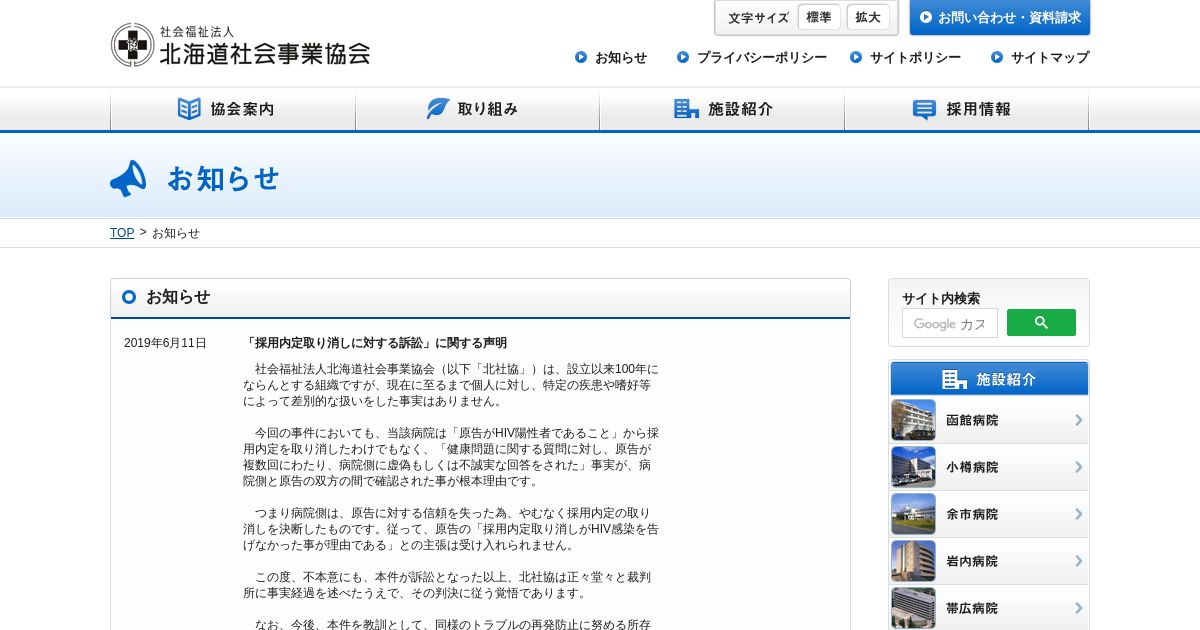Click chevron on the 小樽病院 row
Screen dimensions: 1200x630
1078,467
